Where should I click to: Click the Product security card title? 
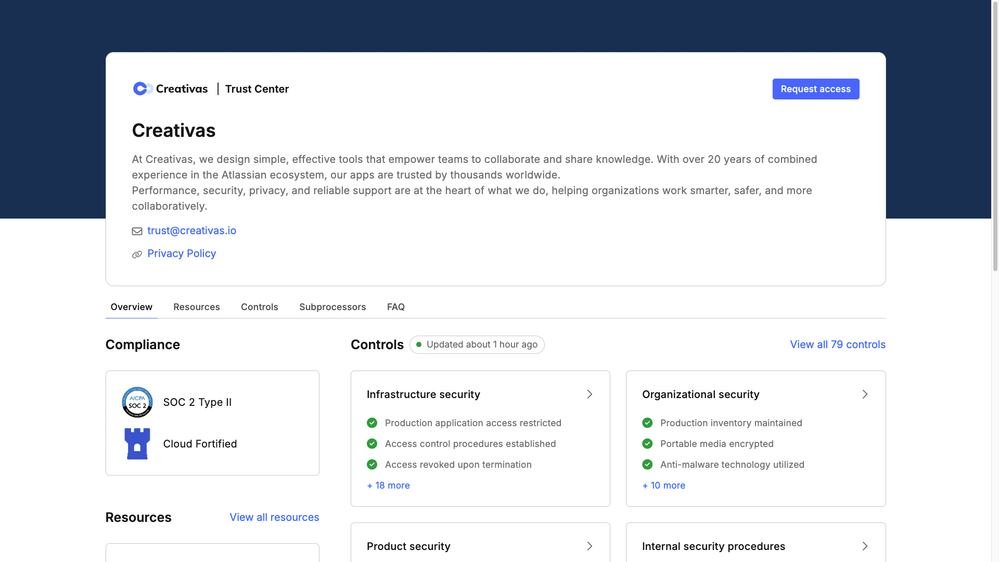(408, 546)
